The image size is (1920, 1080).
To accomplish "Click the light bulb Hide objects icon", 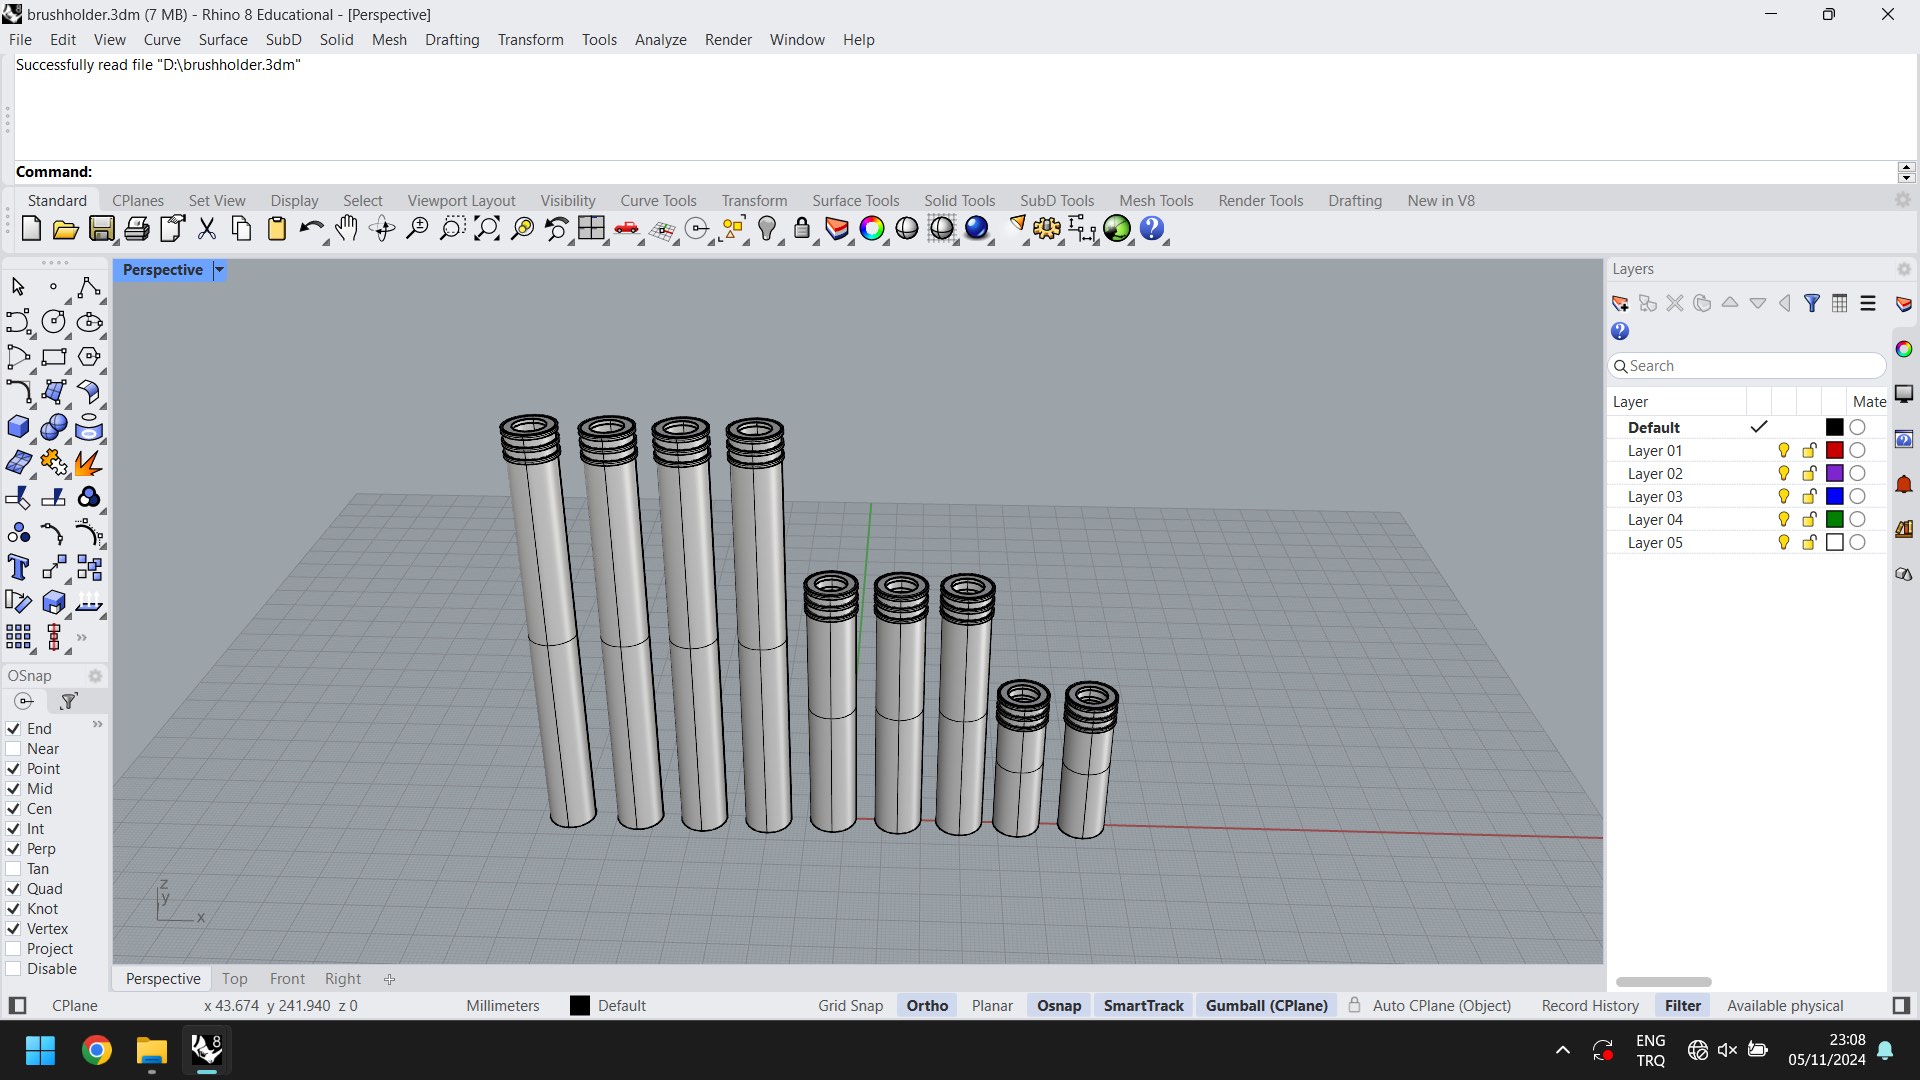I will (x=767, y=229).
